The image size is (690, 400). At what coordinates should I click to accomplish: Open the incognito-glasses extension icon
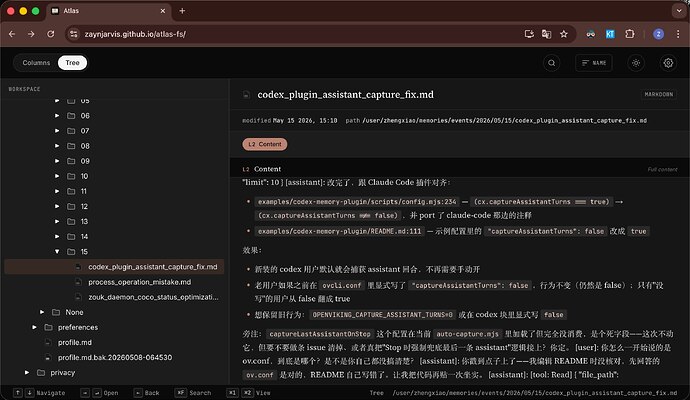[591, 34]
